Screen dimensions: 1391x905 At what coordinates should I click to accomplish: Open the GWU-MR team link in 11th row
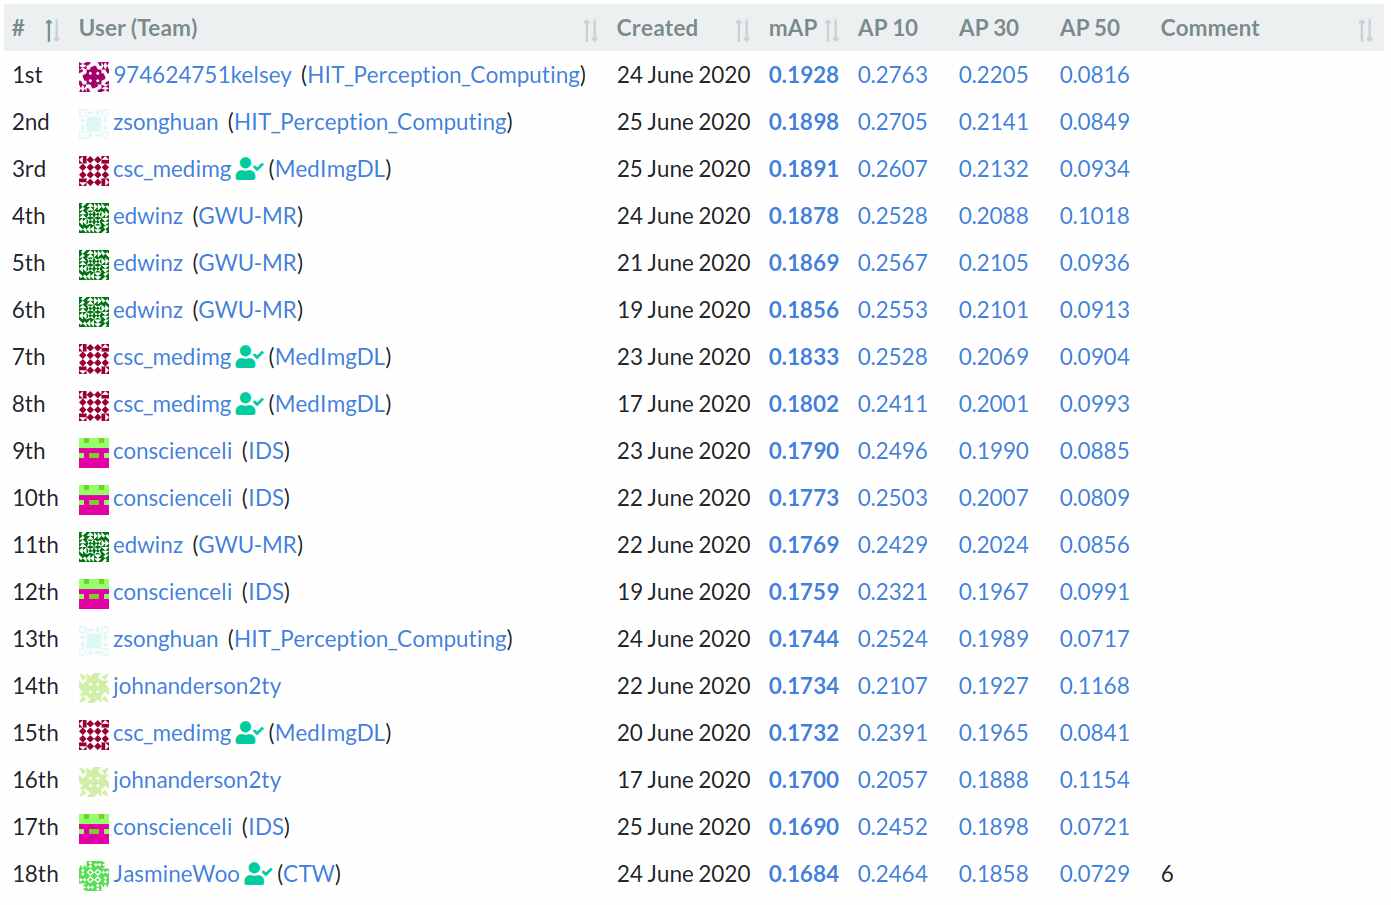pos(248,545)
